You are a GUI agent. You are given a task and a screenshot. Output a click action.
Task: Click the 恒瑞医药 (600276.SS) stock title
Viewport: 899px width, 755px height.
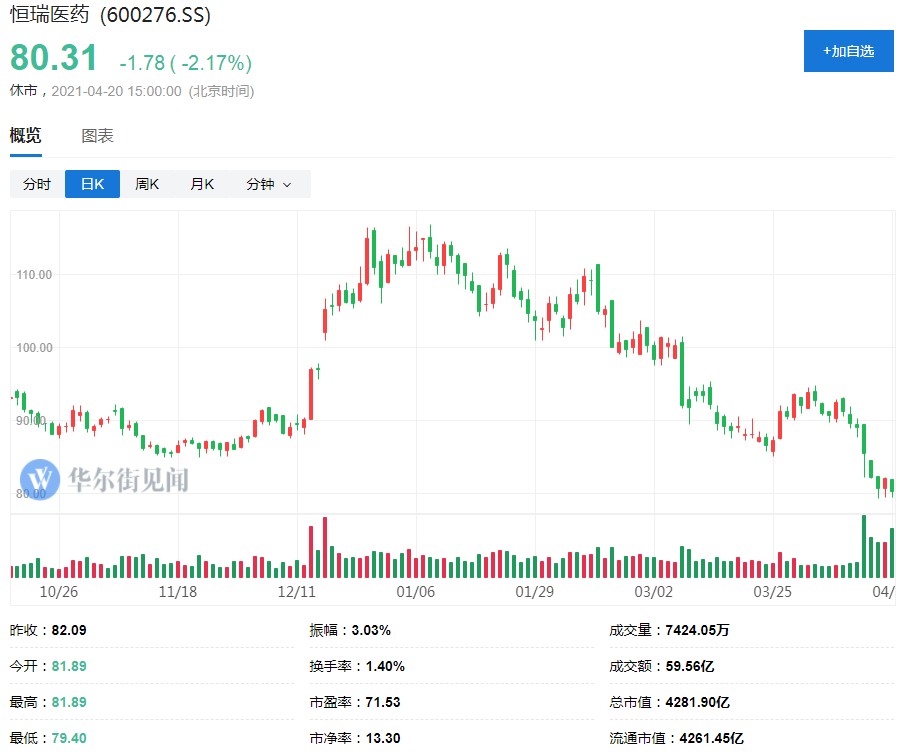(x=110, y=17)
